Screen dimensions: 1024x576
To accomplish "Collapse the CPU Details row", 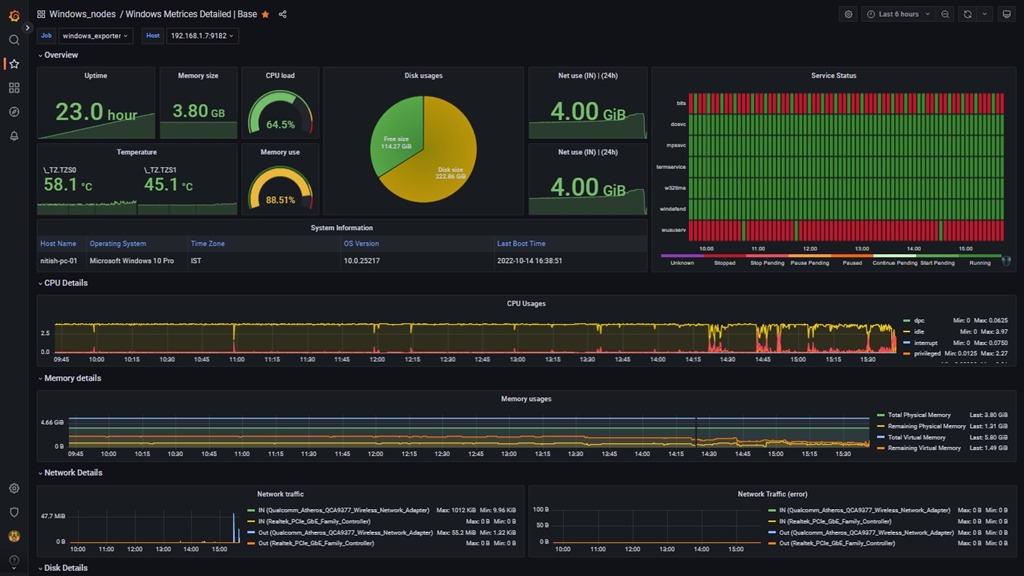I will tap(65, 283).
